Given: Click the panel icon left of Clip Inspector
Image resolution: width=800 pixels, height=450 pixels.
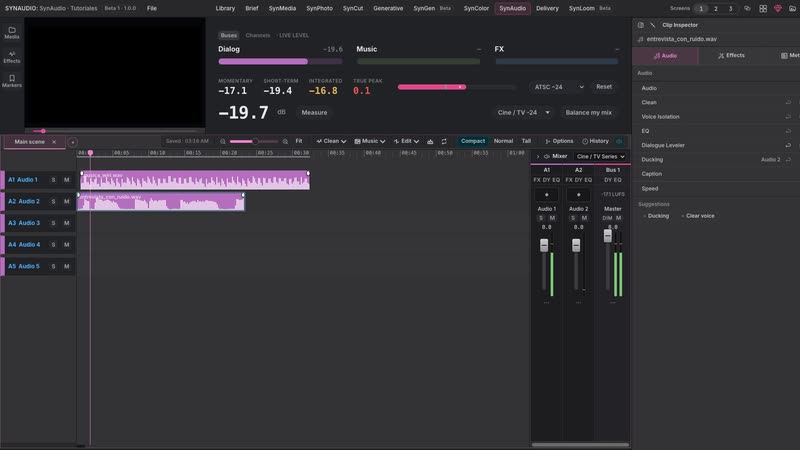Looking at the screenshot, I should click(x=640, y=25).
